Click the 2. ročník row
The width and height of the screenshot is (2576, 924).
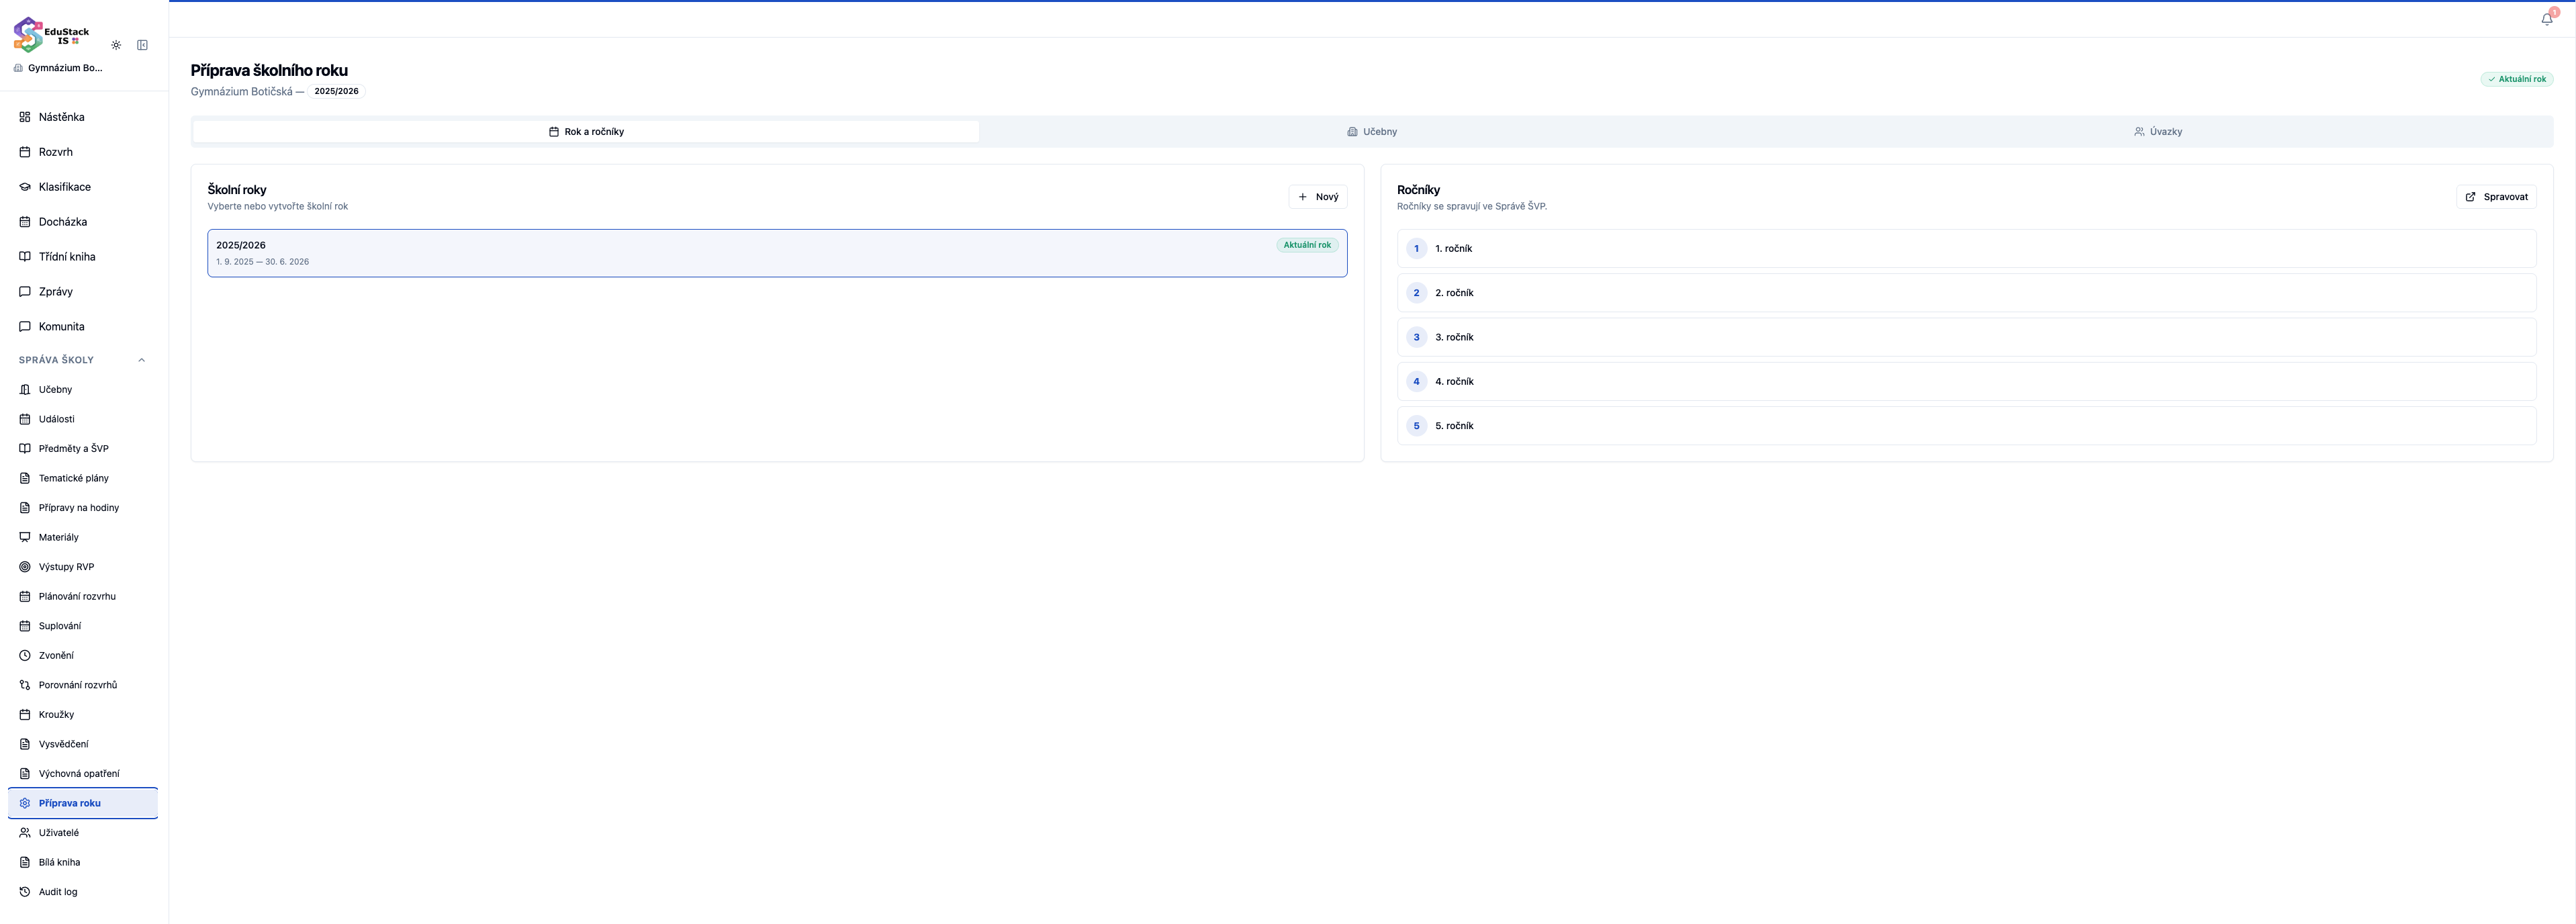pyautogui.click(x=1966, y=293)
